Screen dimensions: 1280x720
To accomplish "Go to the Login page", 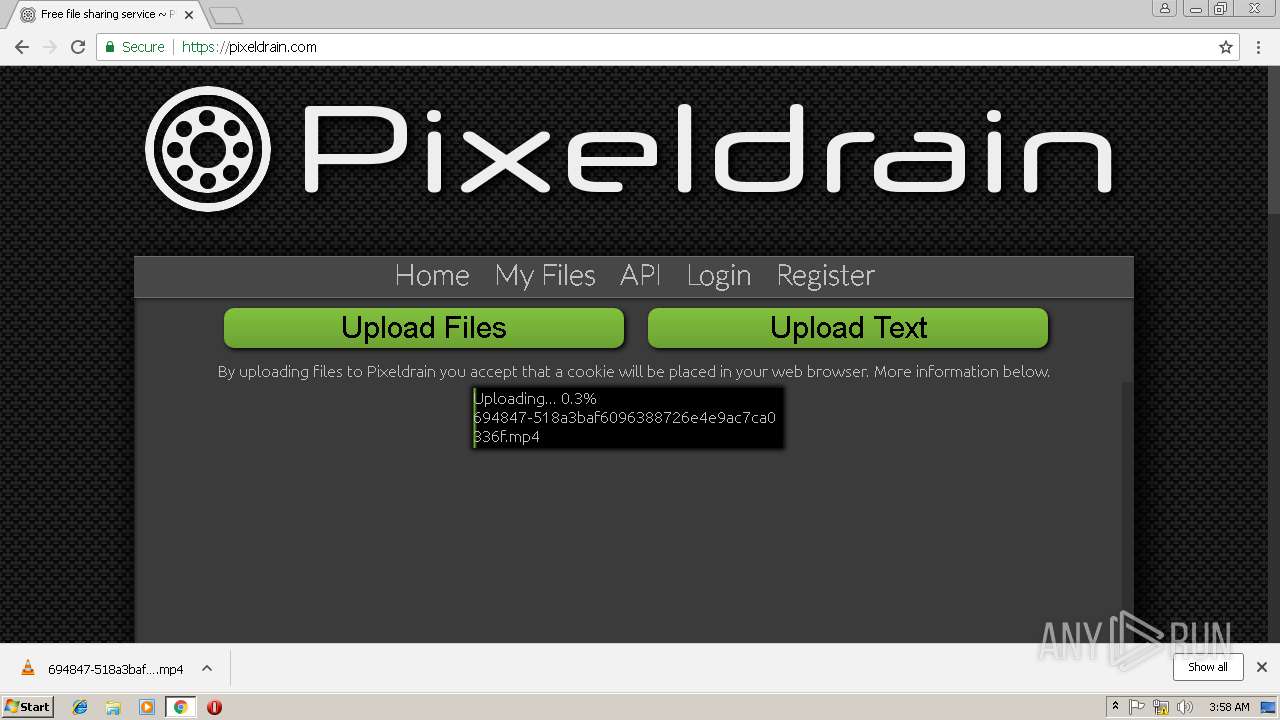I will pyautogui.click(x=719, y=275).
